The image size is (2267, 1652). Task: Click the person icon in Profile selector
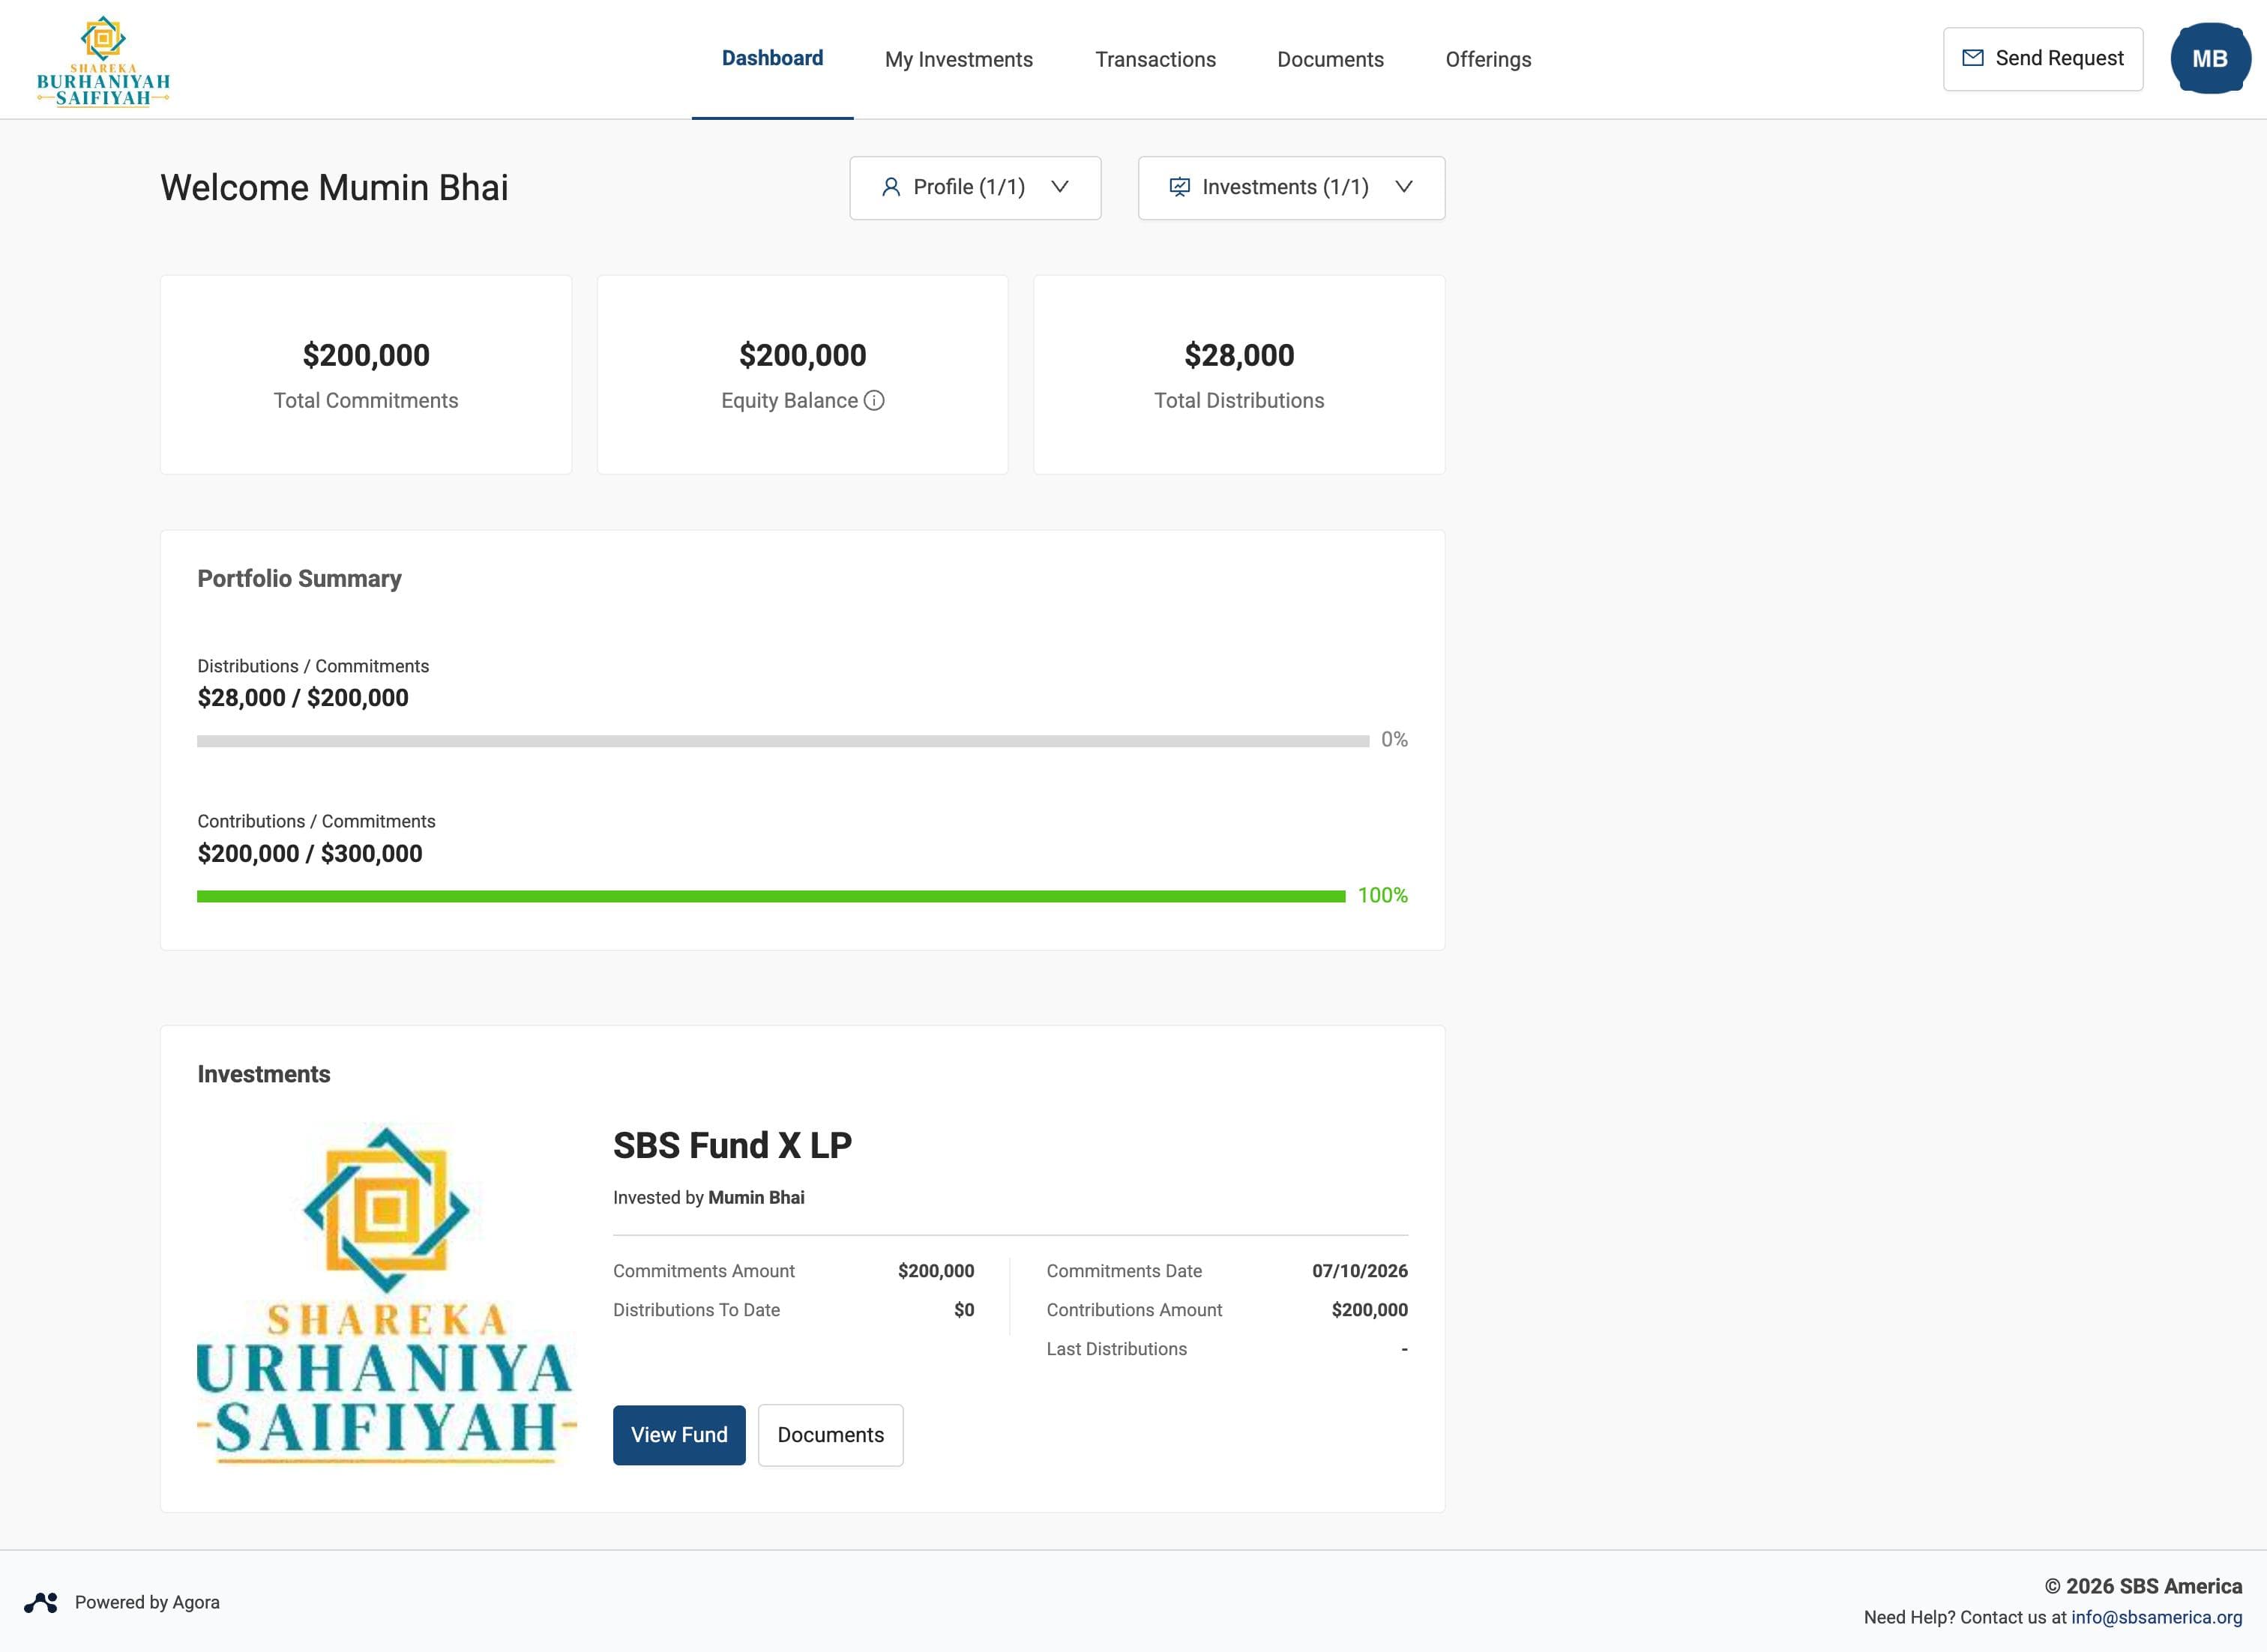(891, 187)
